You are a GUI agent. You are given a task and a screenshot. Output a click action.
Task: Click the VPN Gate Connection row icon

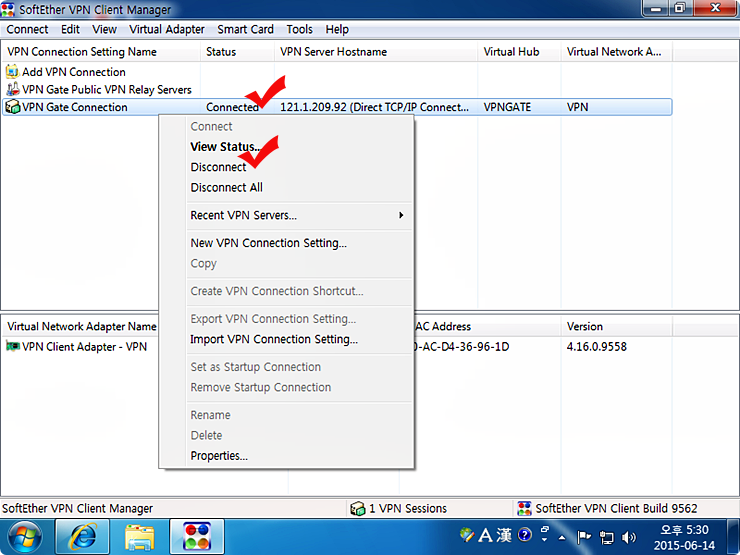point(12,107)
